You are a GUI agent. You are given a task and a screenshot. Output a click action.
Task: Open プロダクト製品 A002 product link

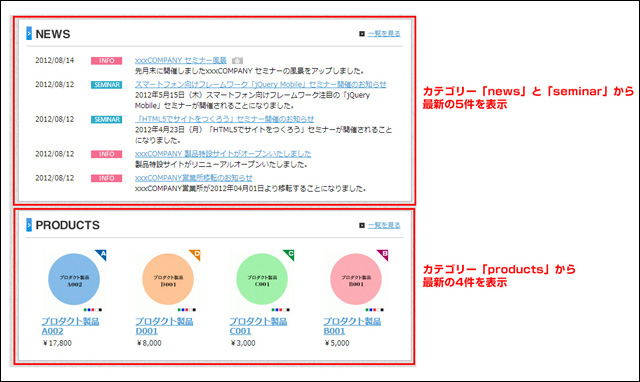[70, 326]
